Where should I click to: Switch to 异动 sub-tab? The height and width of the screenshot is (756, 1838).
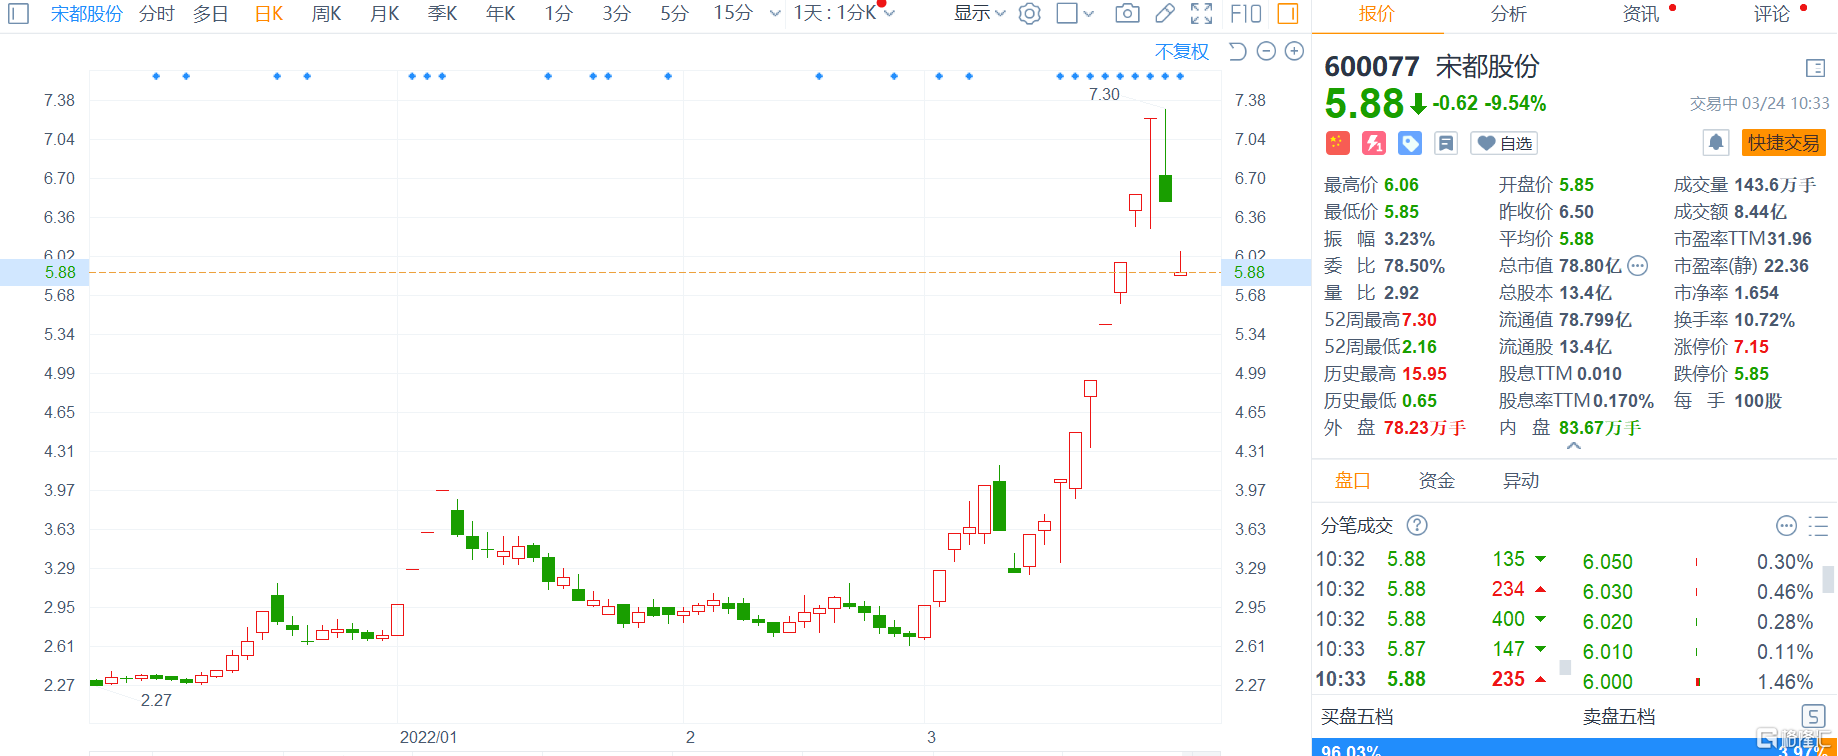pos(1521,480)
